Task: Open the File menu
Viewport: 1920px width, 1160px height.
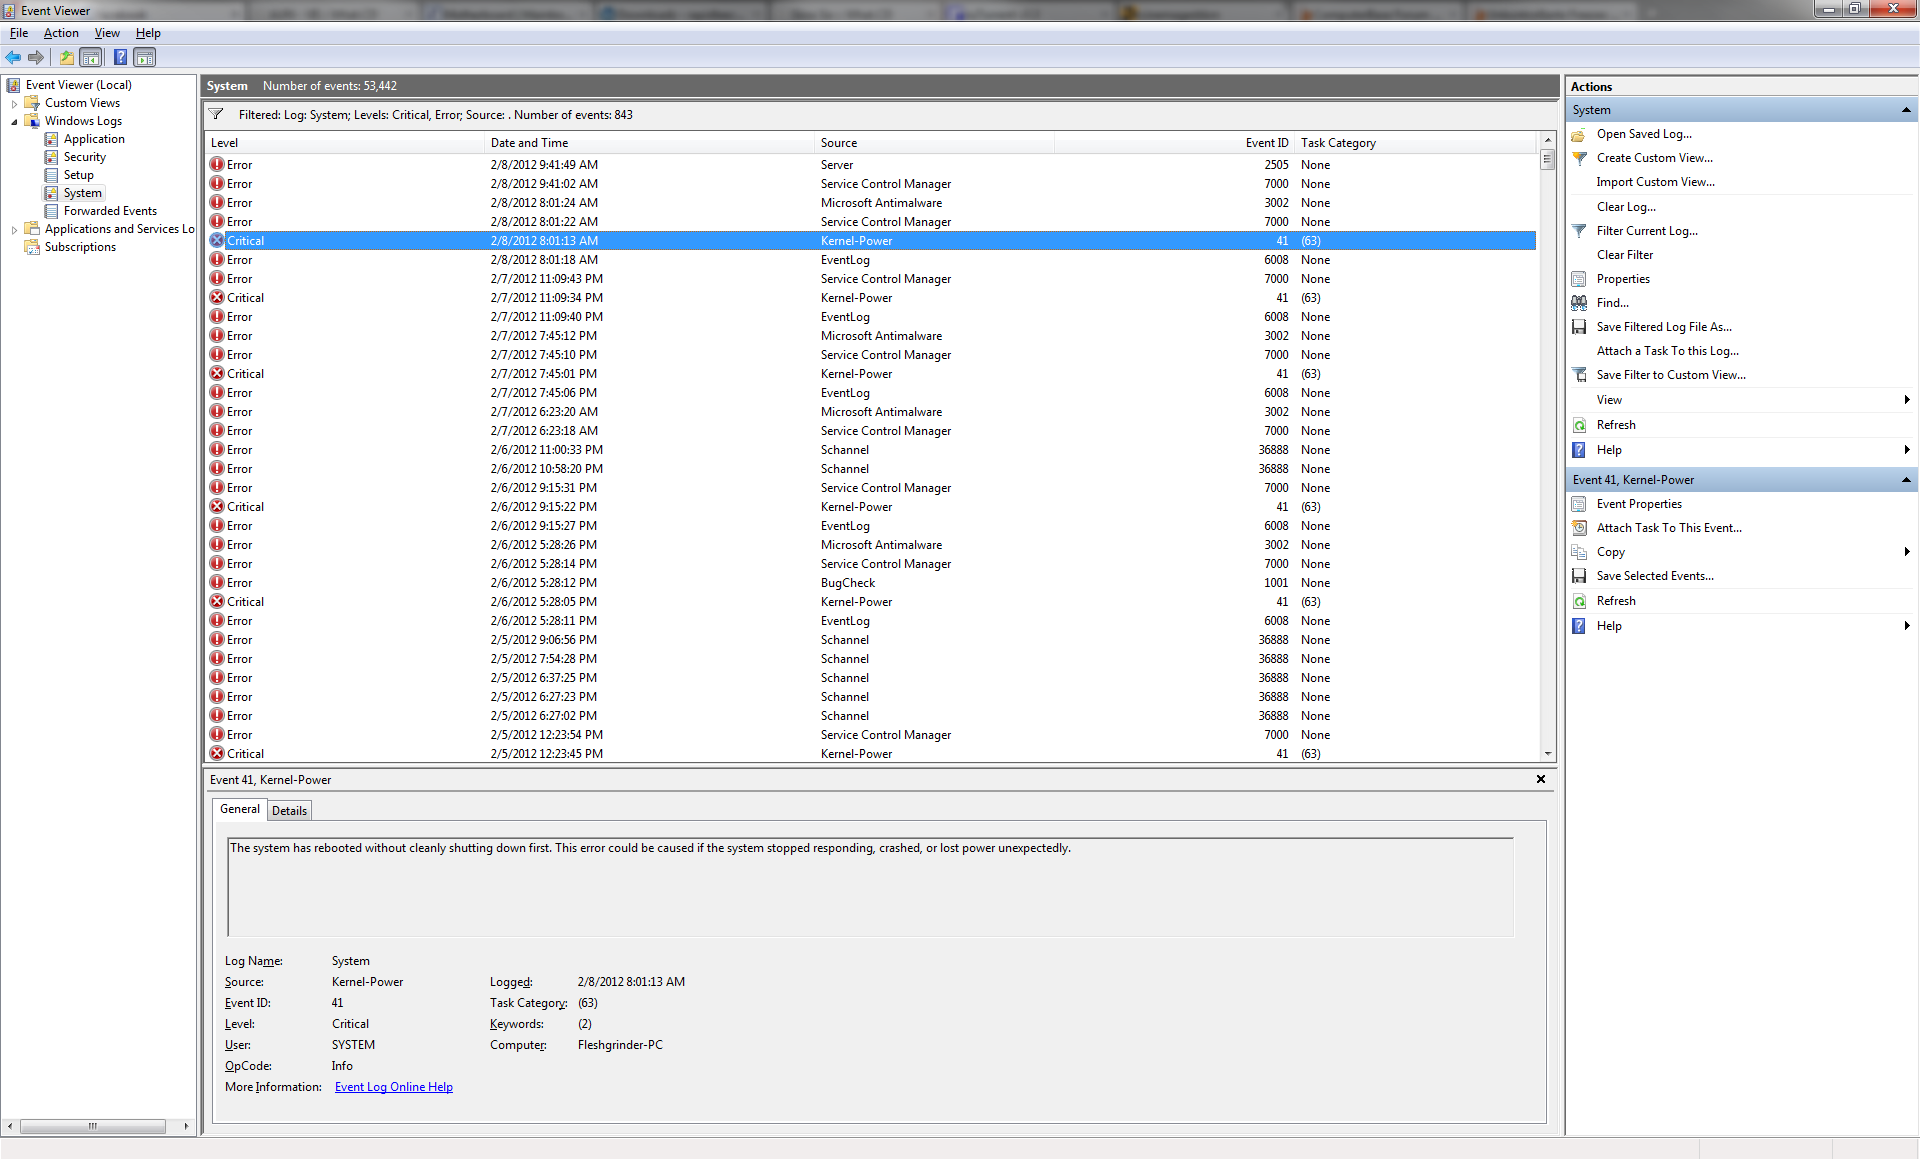Action: pos(19,33)
